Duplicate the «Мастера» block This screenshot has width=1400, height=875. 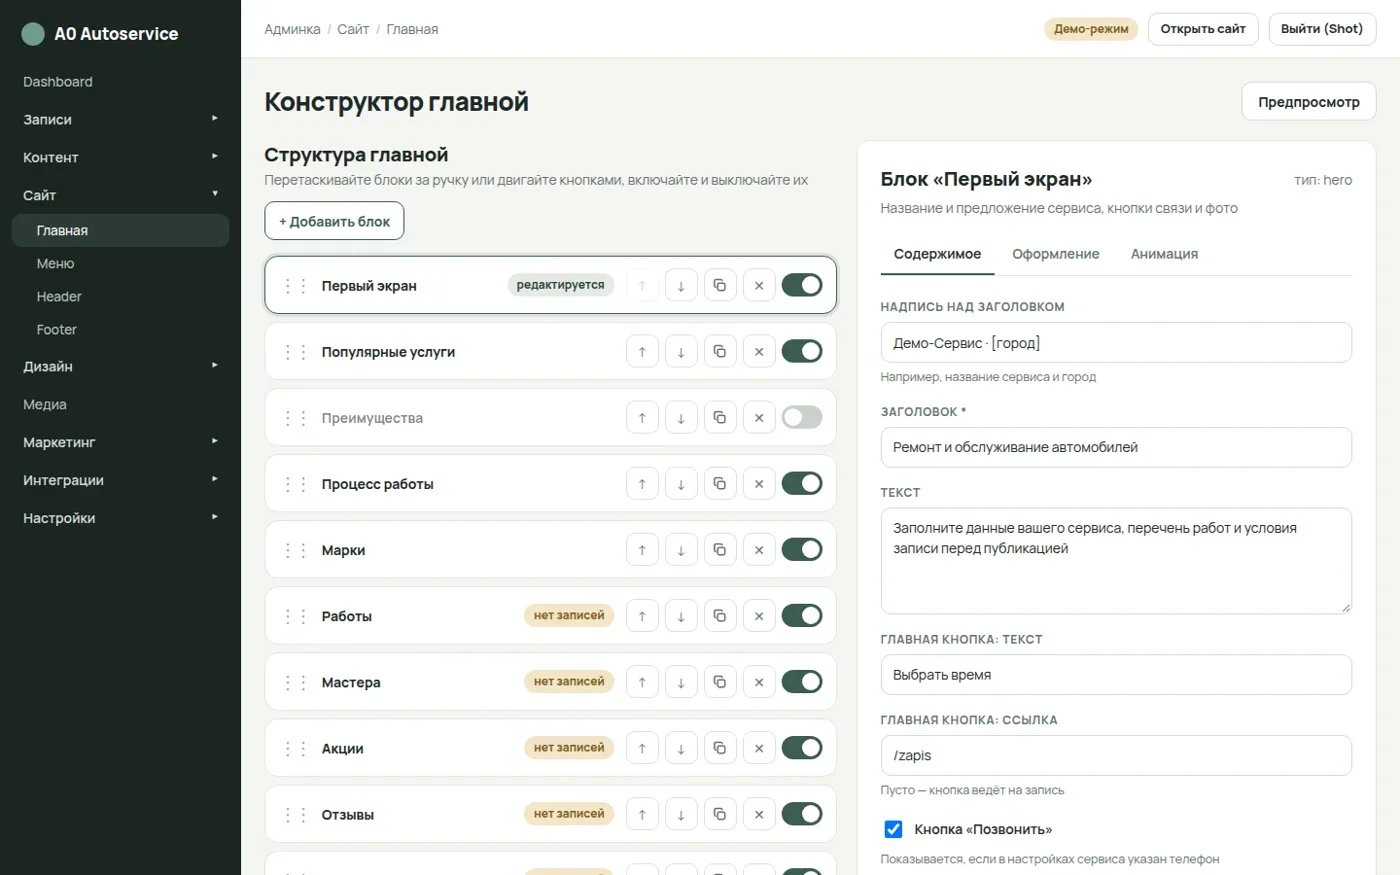(x=720, y=682)
